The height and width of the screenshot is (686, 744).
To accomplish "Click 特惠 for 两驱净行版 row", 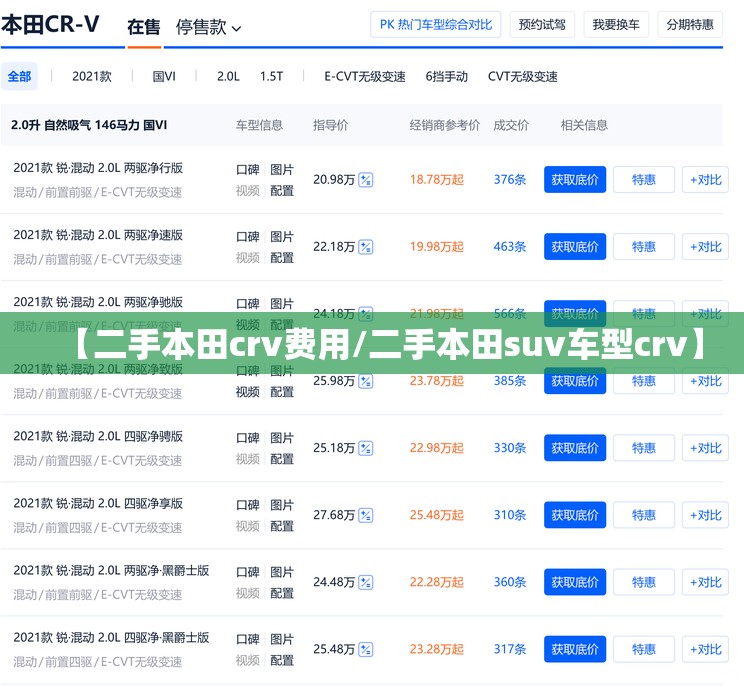I will pyautogui.click(x=644, y=180).
